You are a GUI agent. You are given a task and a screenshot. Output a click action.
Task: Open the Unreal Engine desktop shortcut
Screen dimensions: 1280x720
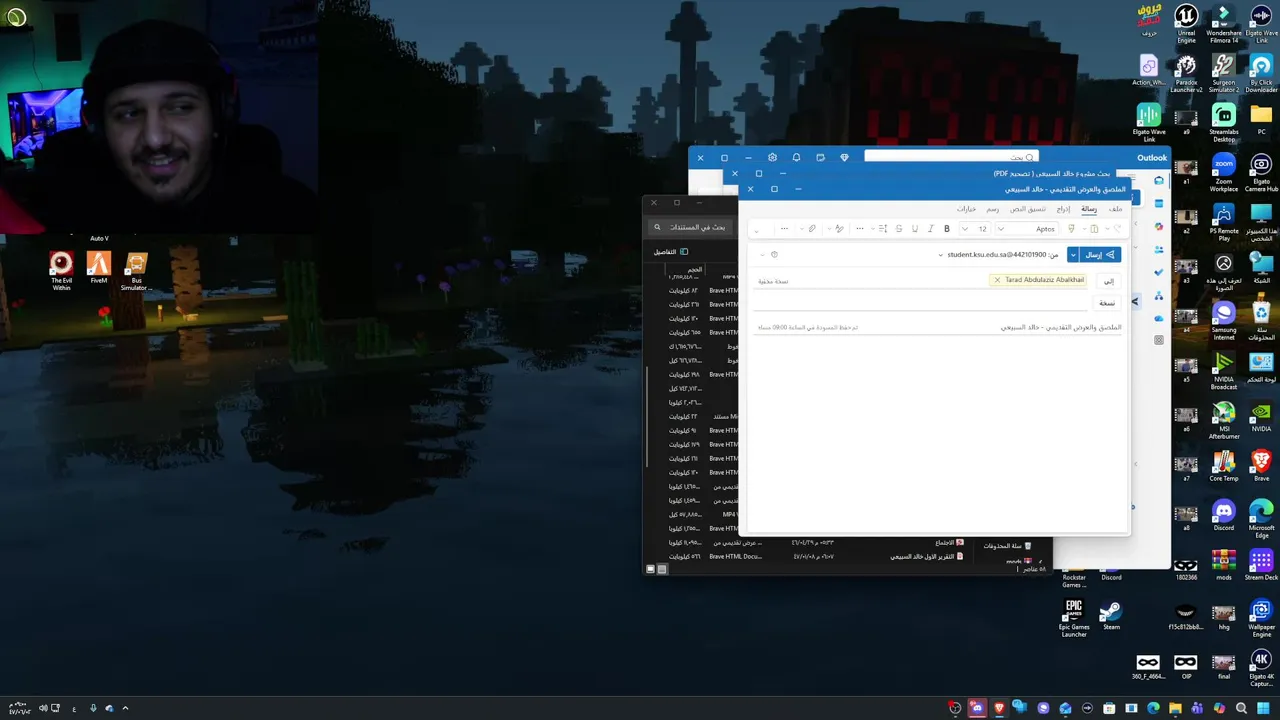pos(1186,23)
